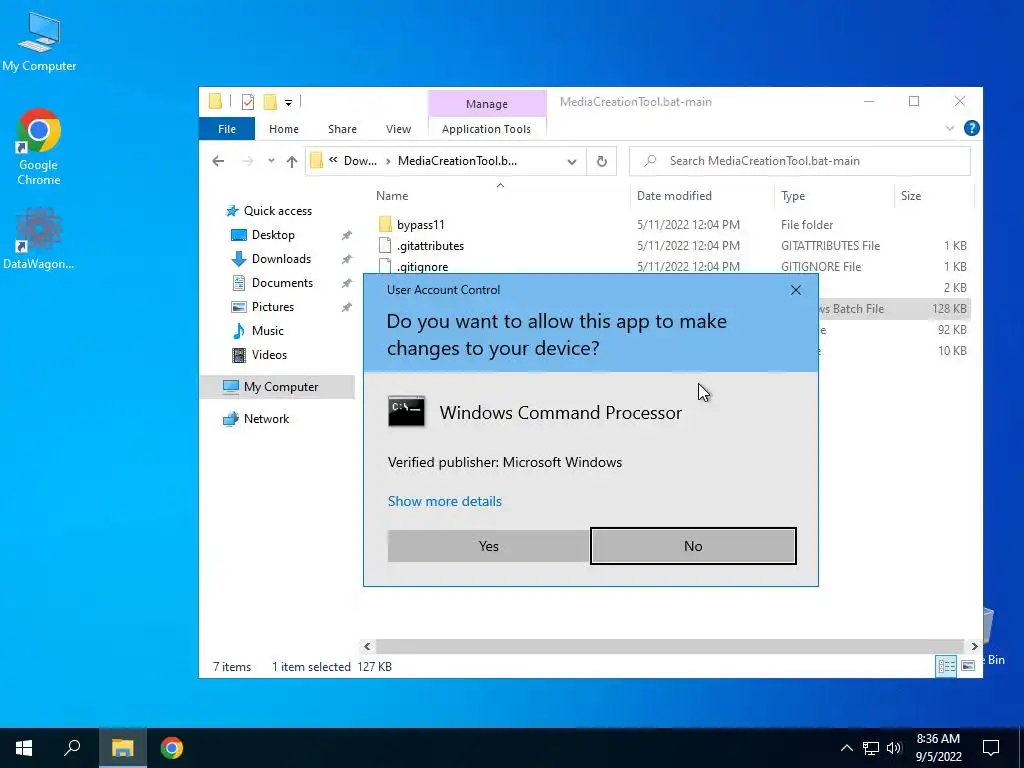The image size is (1024, 768).
Task: Sort by the Type column header
Action: pos(793,196)
